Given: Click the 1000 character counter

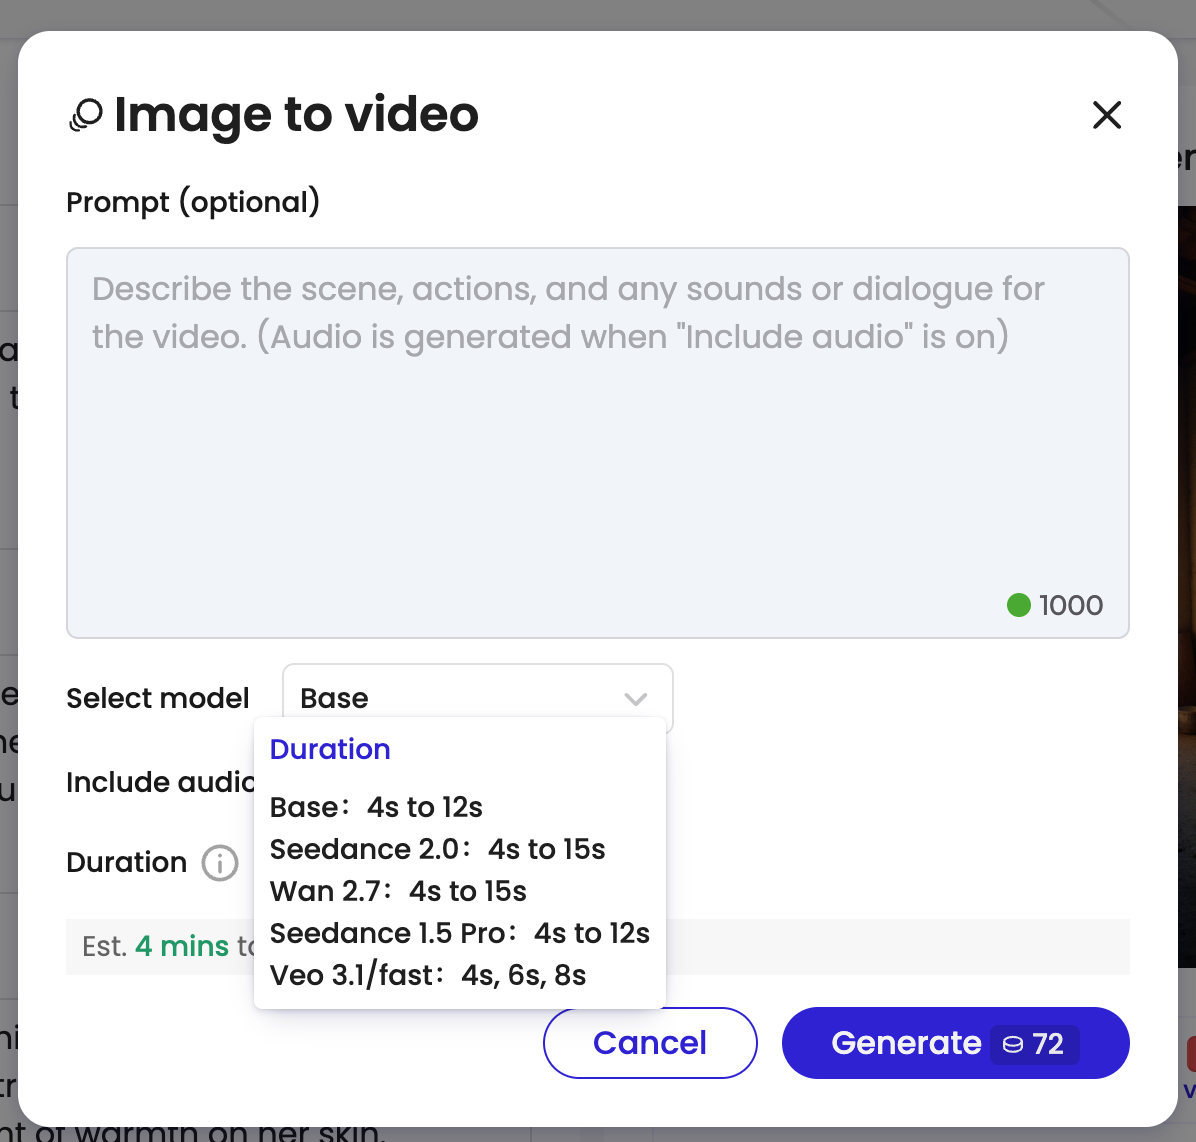Looking at the screenshot, I should click(1070, 605).
